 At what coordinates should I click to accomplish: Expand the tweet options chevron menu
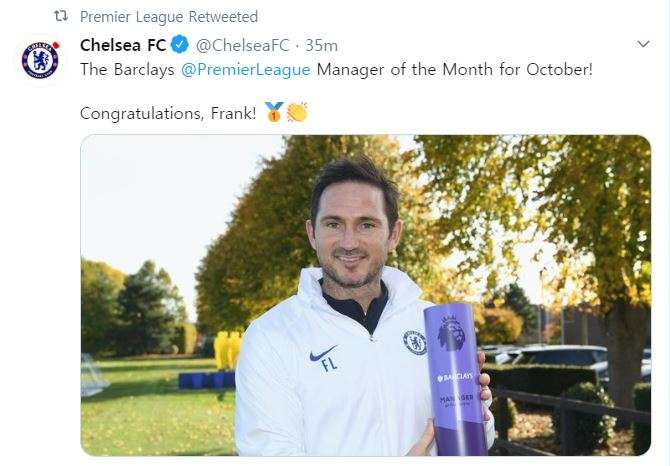[644, 45]
